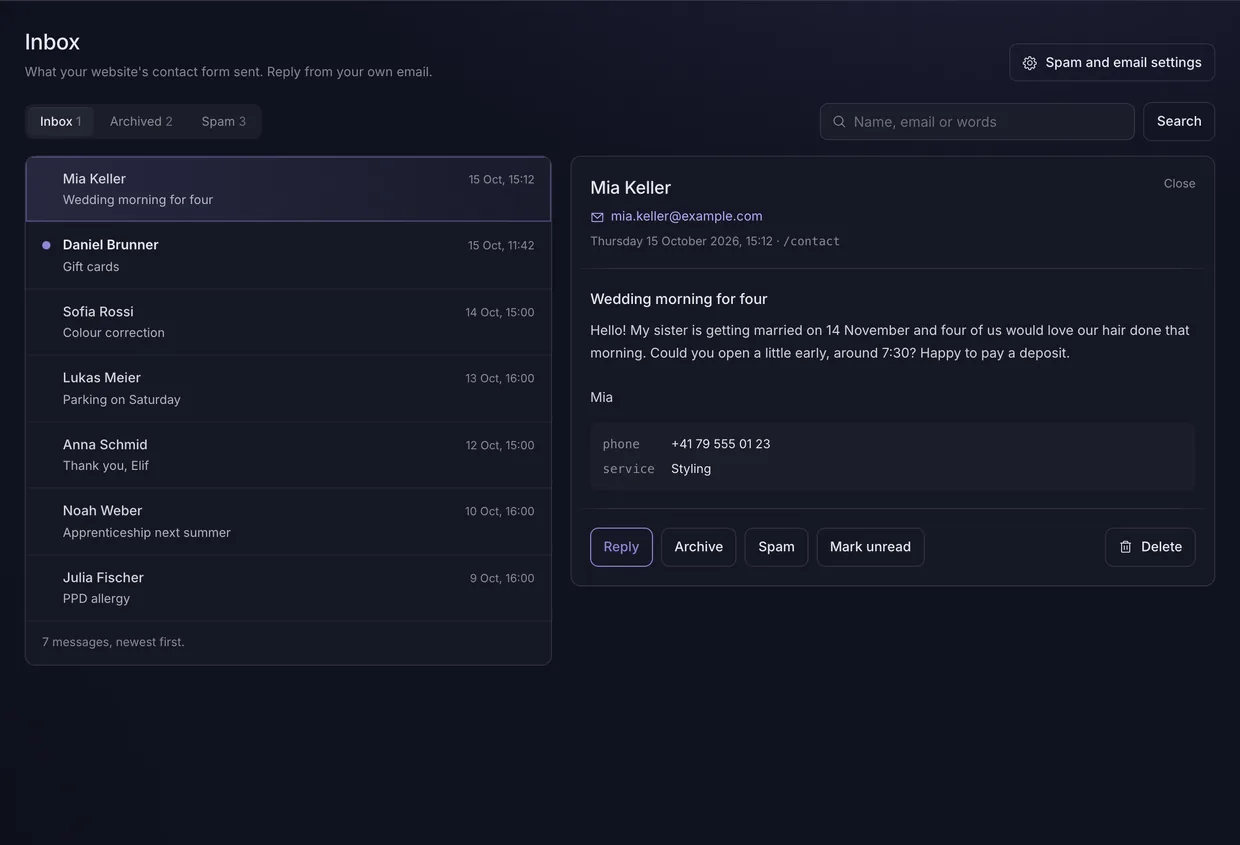Open mia.keller@example.com email link

[x=686, y=216]
